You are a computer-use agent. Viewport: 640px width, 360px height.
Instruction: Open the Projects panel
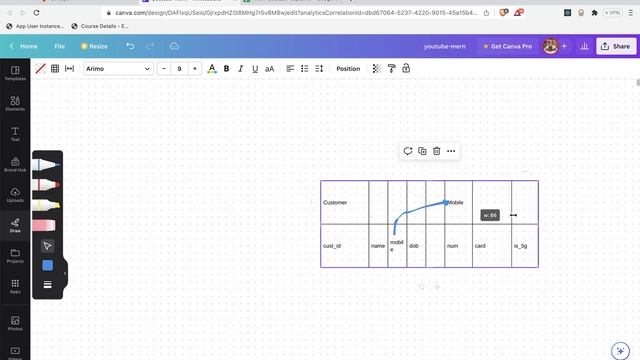pyautogui.click(x=15, y=256)
